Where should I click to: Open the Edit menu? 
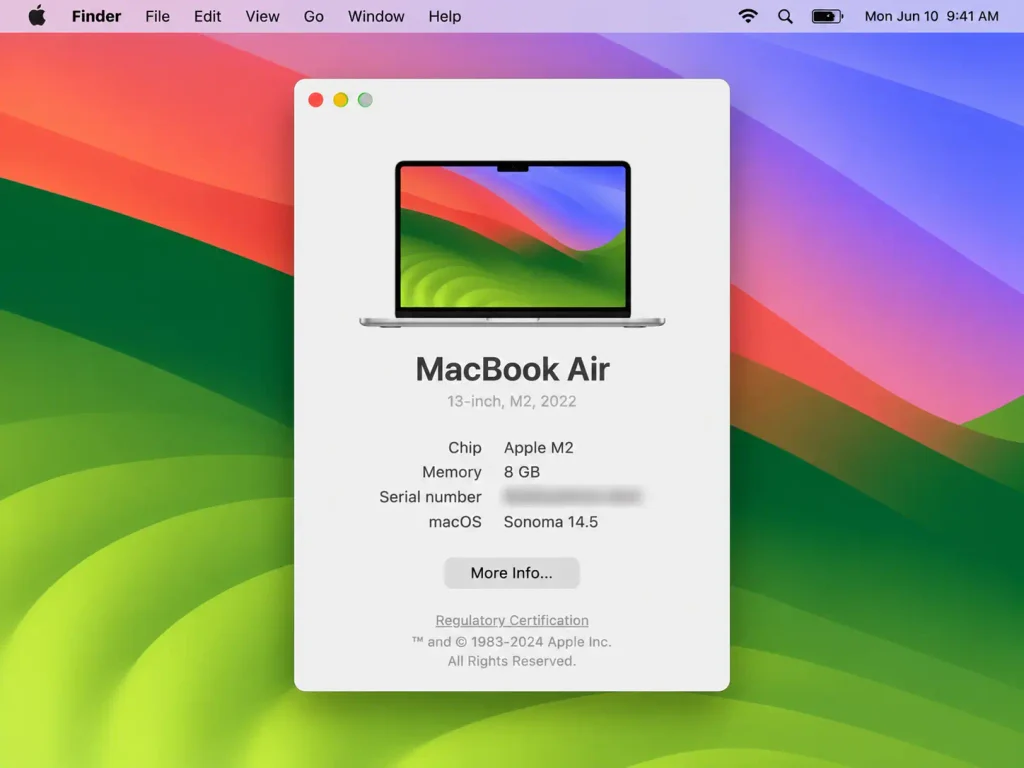tap(207, 16)
